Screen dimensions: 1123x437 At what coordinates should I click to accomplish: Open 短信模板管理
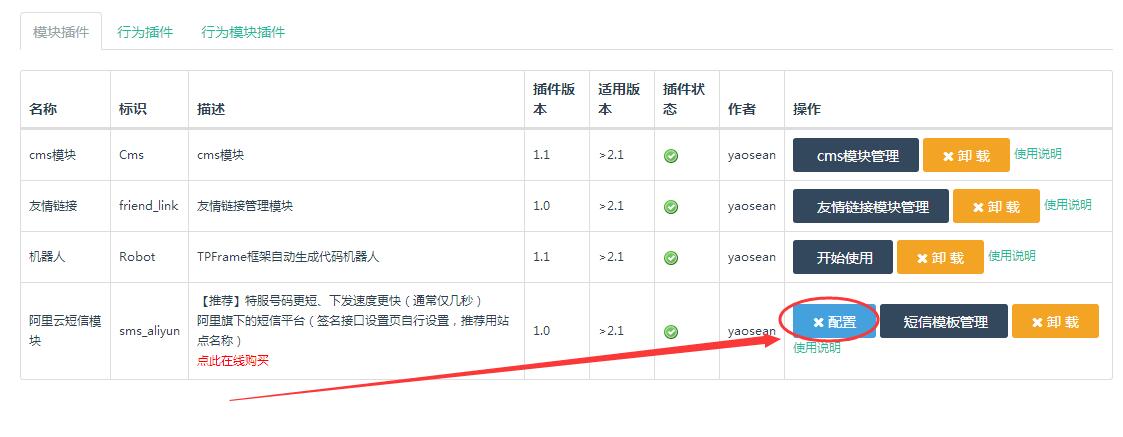[944, 322]
